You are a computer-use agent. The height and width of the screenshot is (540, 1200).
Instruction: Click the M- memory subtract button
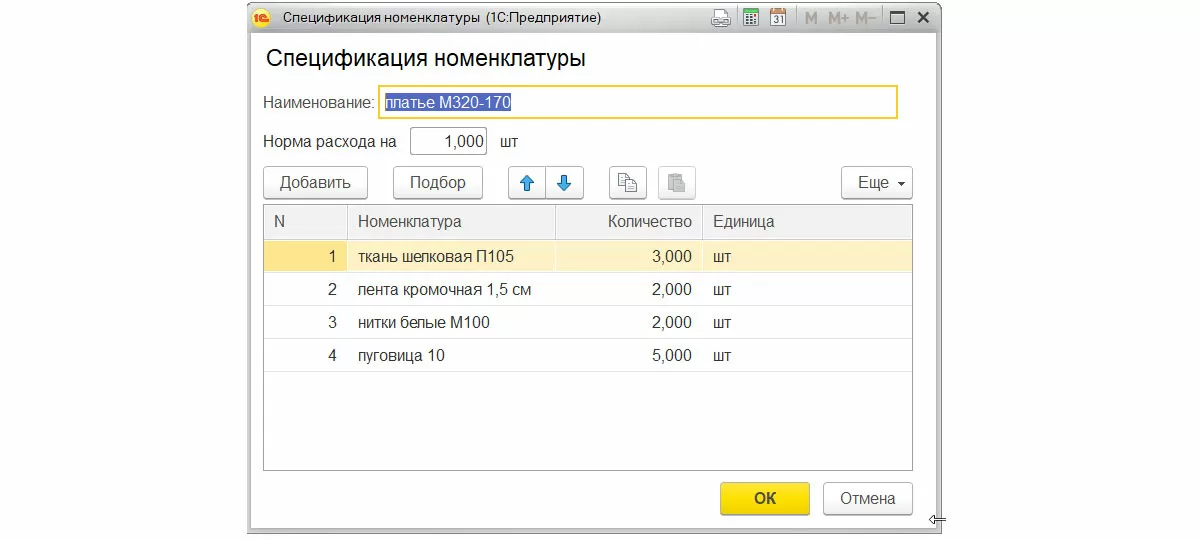[866, 18]
